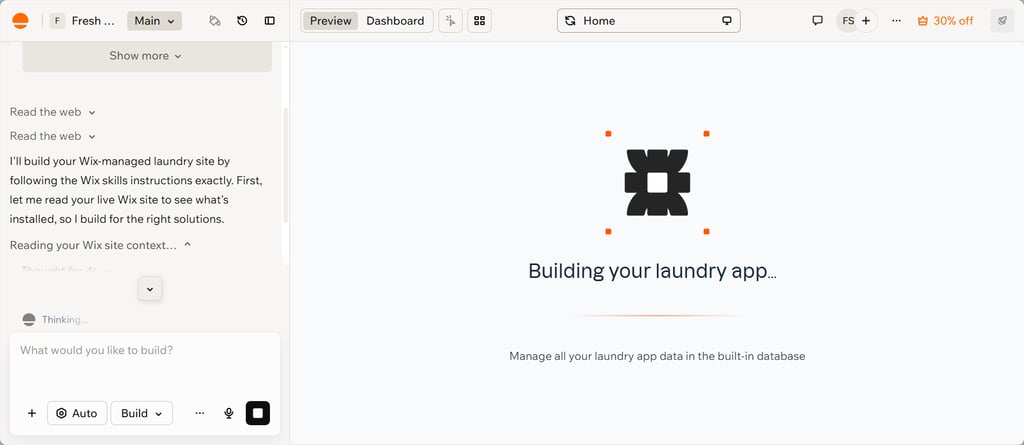Image resolution: width=1024 pixels, height=445 pixels.
Task: Expand second Read the web entry
Action: [x=53, y=137]
